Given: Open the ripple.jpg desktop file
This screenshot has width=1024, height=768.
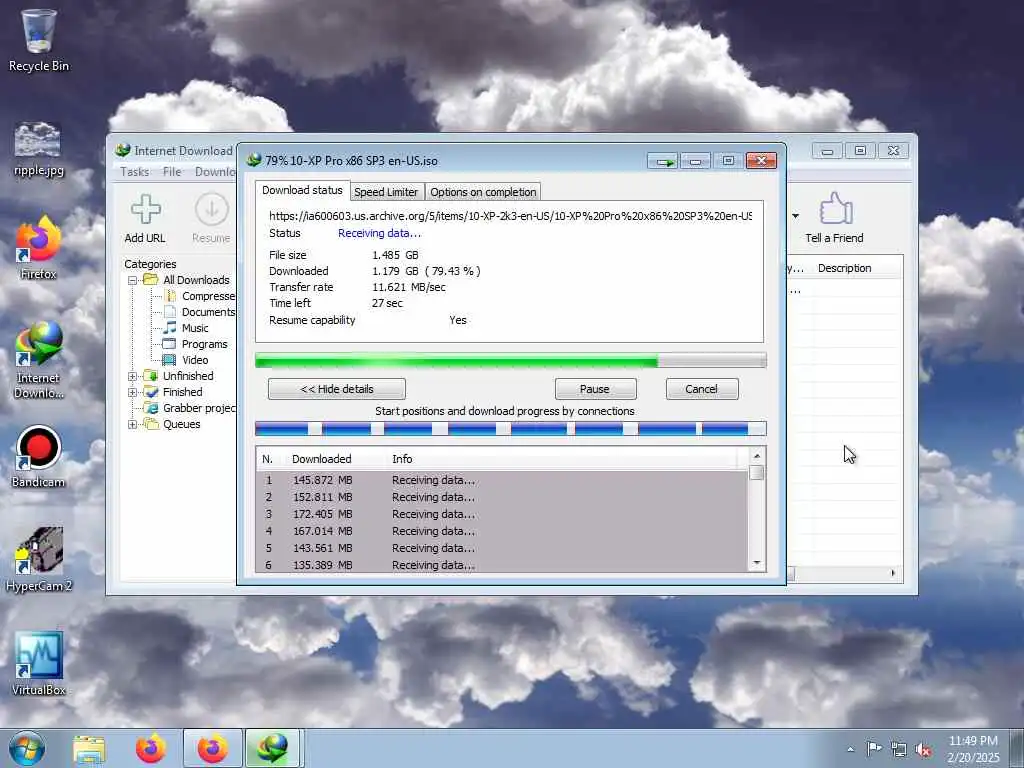Looking at the screenshot, I should (38, 149).
